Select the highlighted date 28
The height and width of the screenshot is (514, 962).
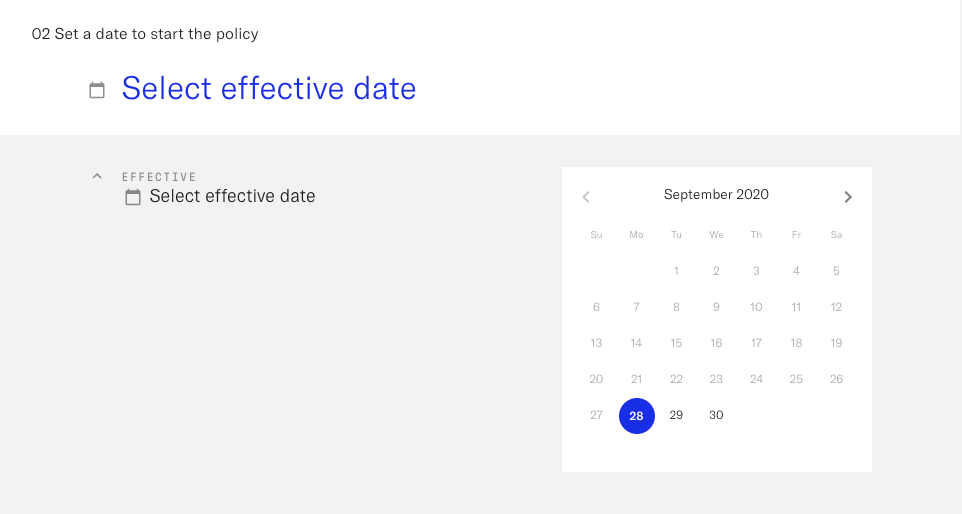coord(637,416)
